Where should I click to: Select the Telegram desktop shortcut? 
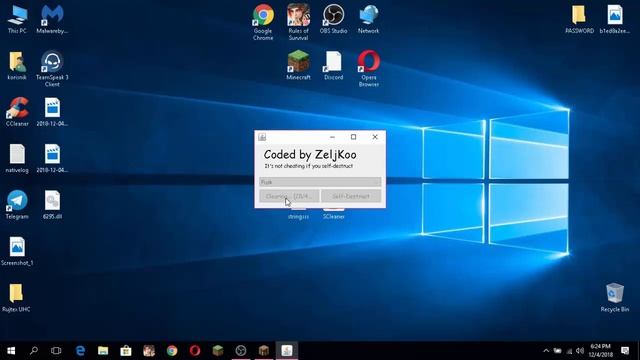tap(17, 205)
